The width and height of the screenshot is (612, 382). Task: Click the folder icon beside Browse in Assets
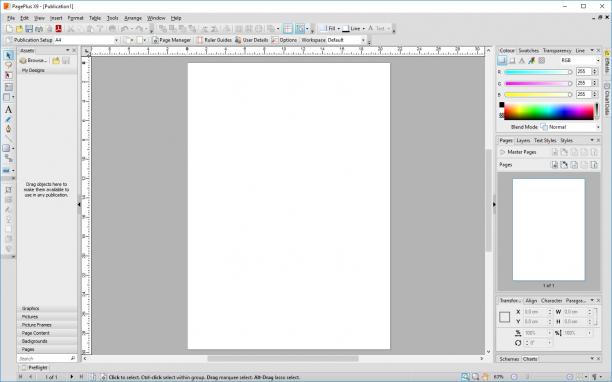pyautogui.click(x=56, y=60)
